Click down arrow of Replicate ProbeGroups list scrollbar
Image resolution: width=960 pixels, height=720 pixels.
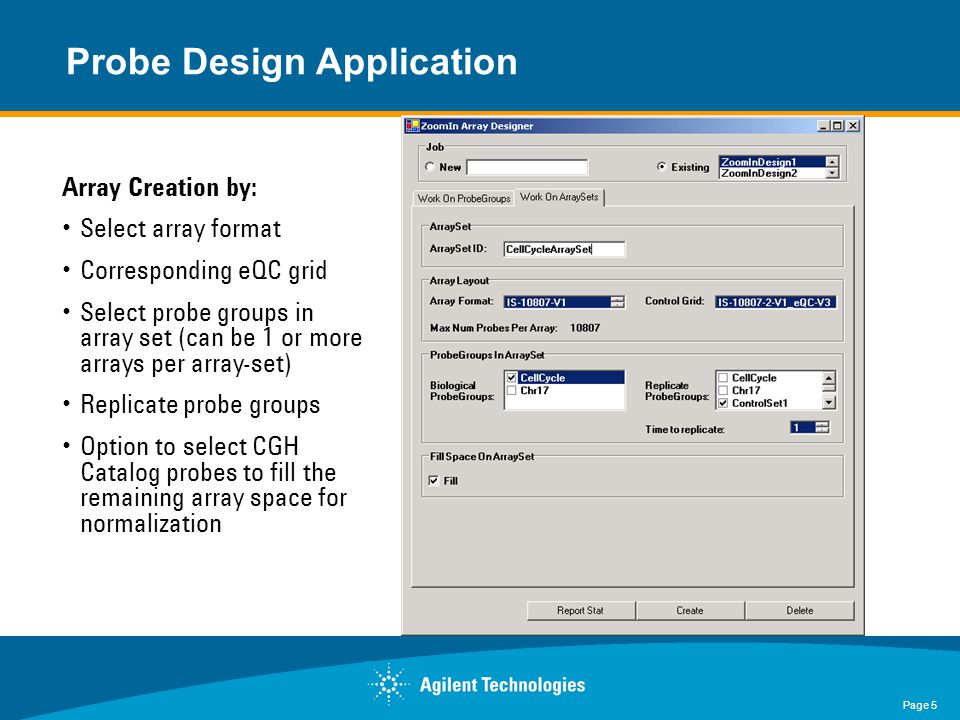point(828,403)
